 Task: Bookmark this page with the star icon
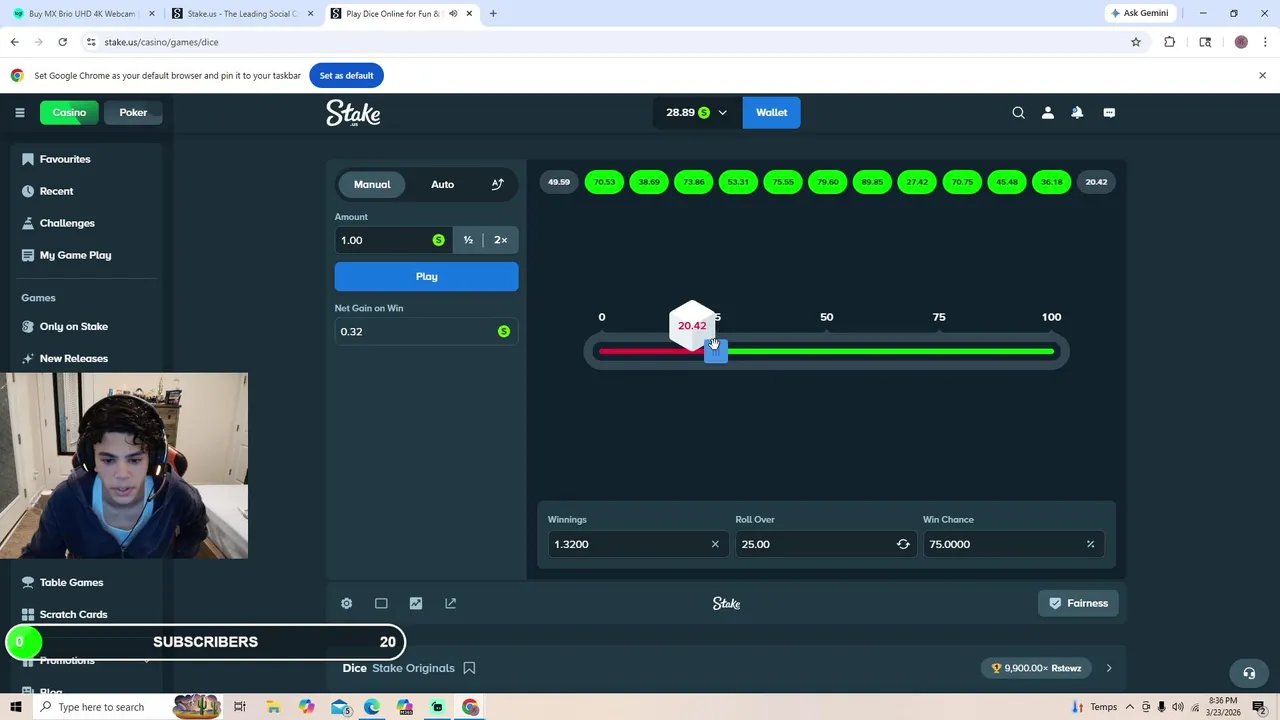[x=1136, y=42]
